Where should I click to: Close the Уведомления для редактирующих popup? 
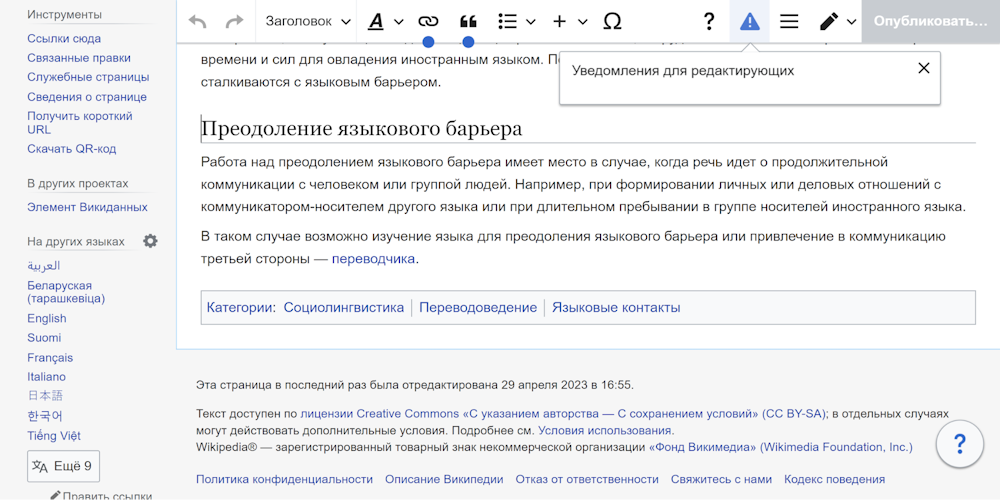(923, 68)
